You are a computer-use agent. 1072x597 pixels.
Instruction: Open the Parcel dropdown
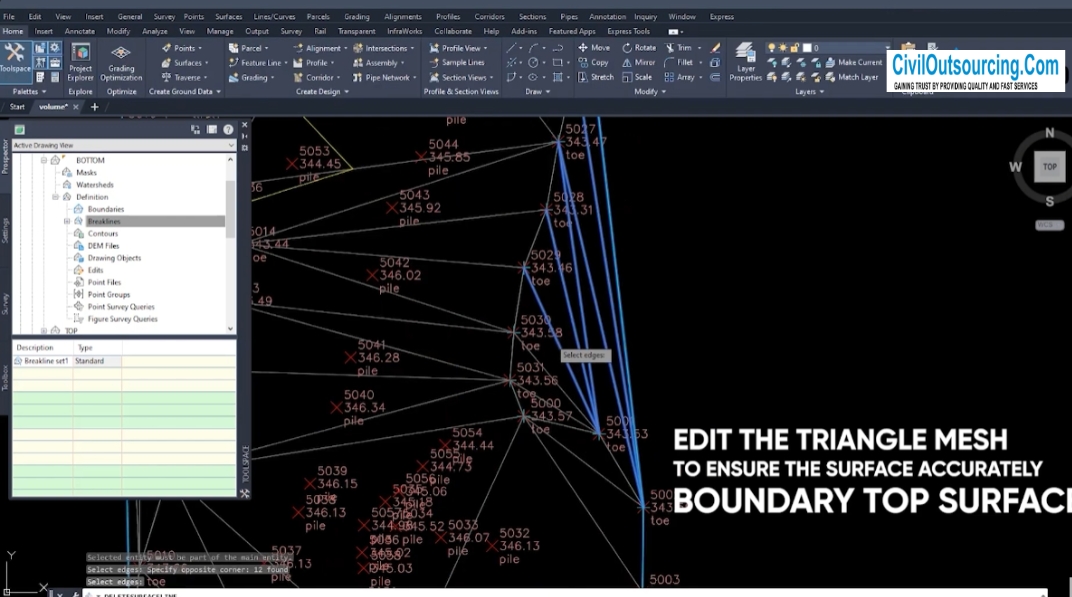[248, 48]
